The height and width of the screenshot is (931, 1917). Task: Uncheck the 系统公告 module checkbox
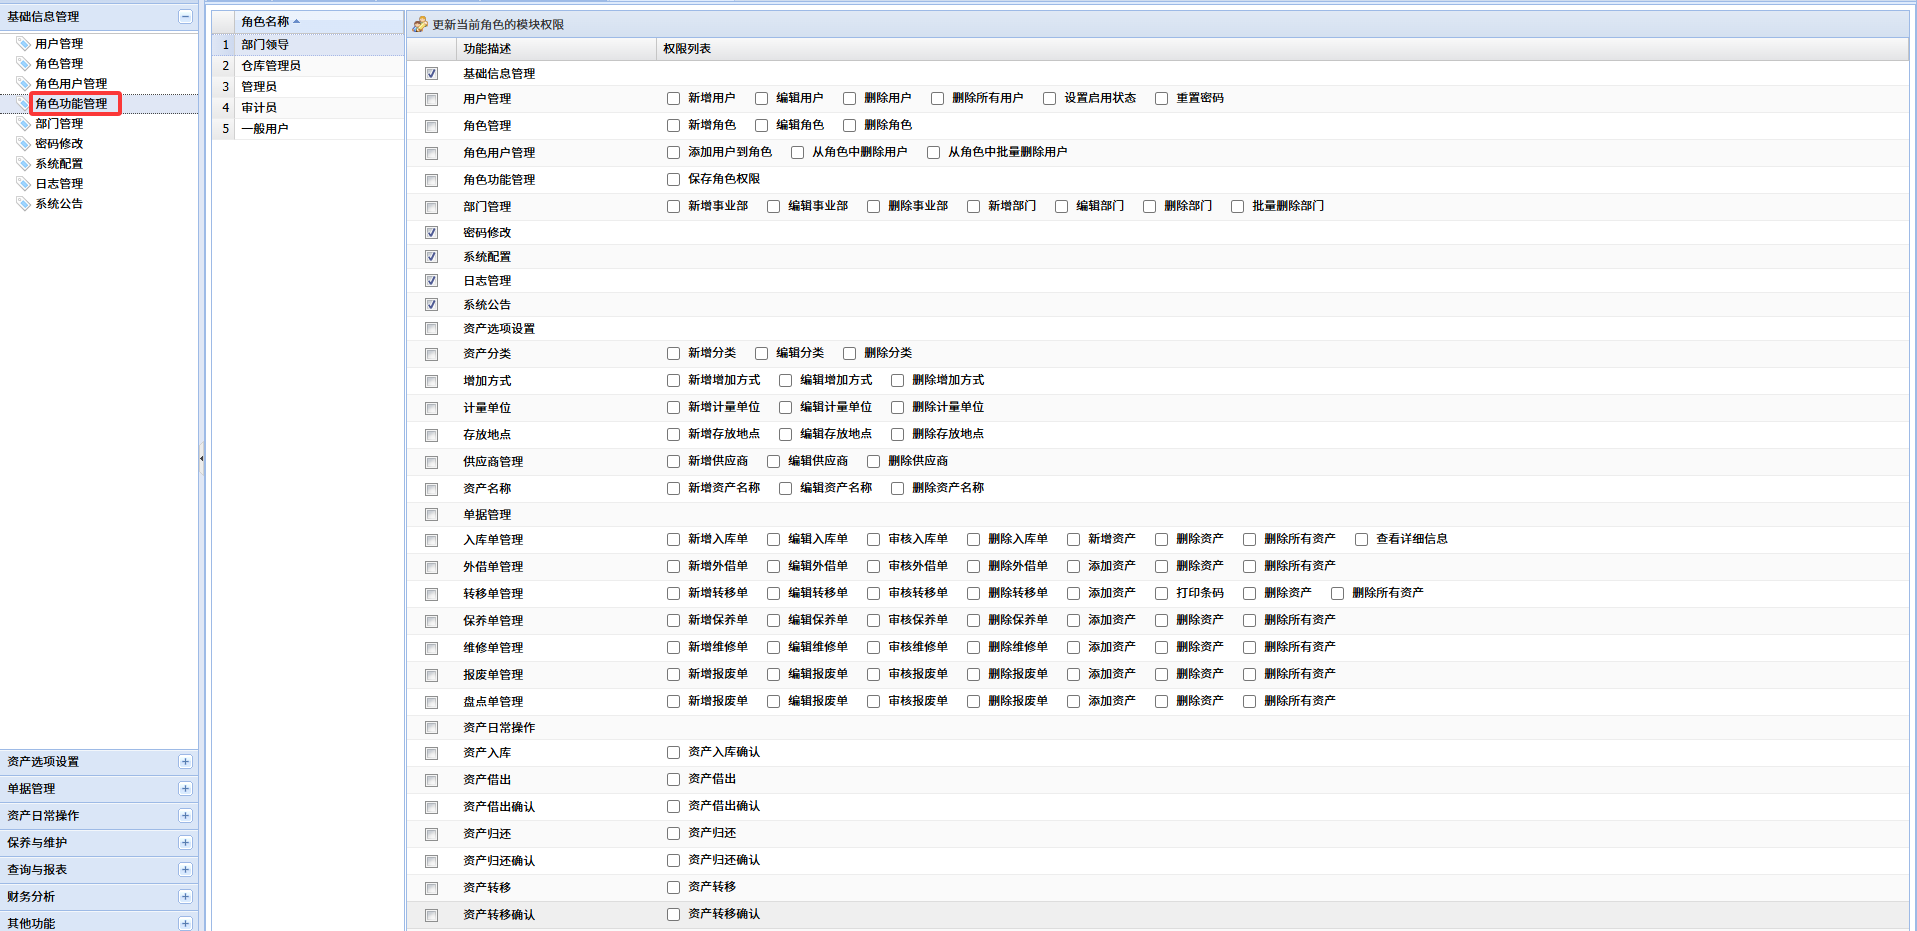431,305
